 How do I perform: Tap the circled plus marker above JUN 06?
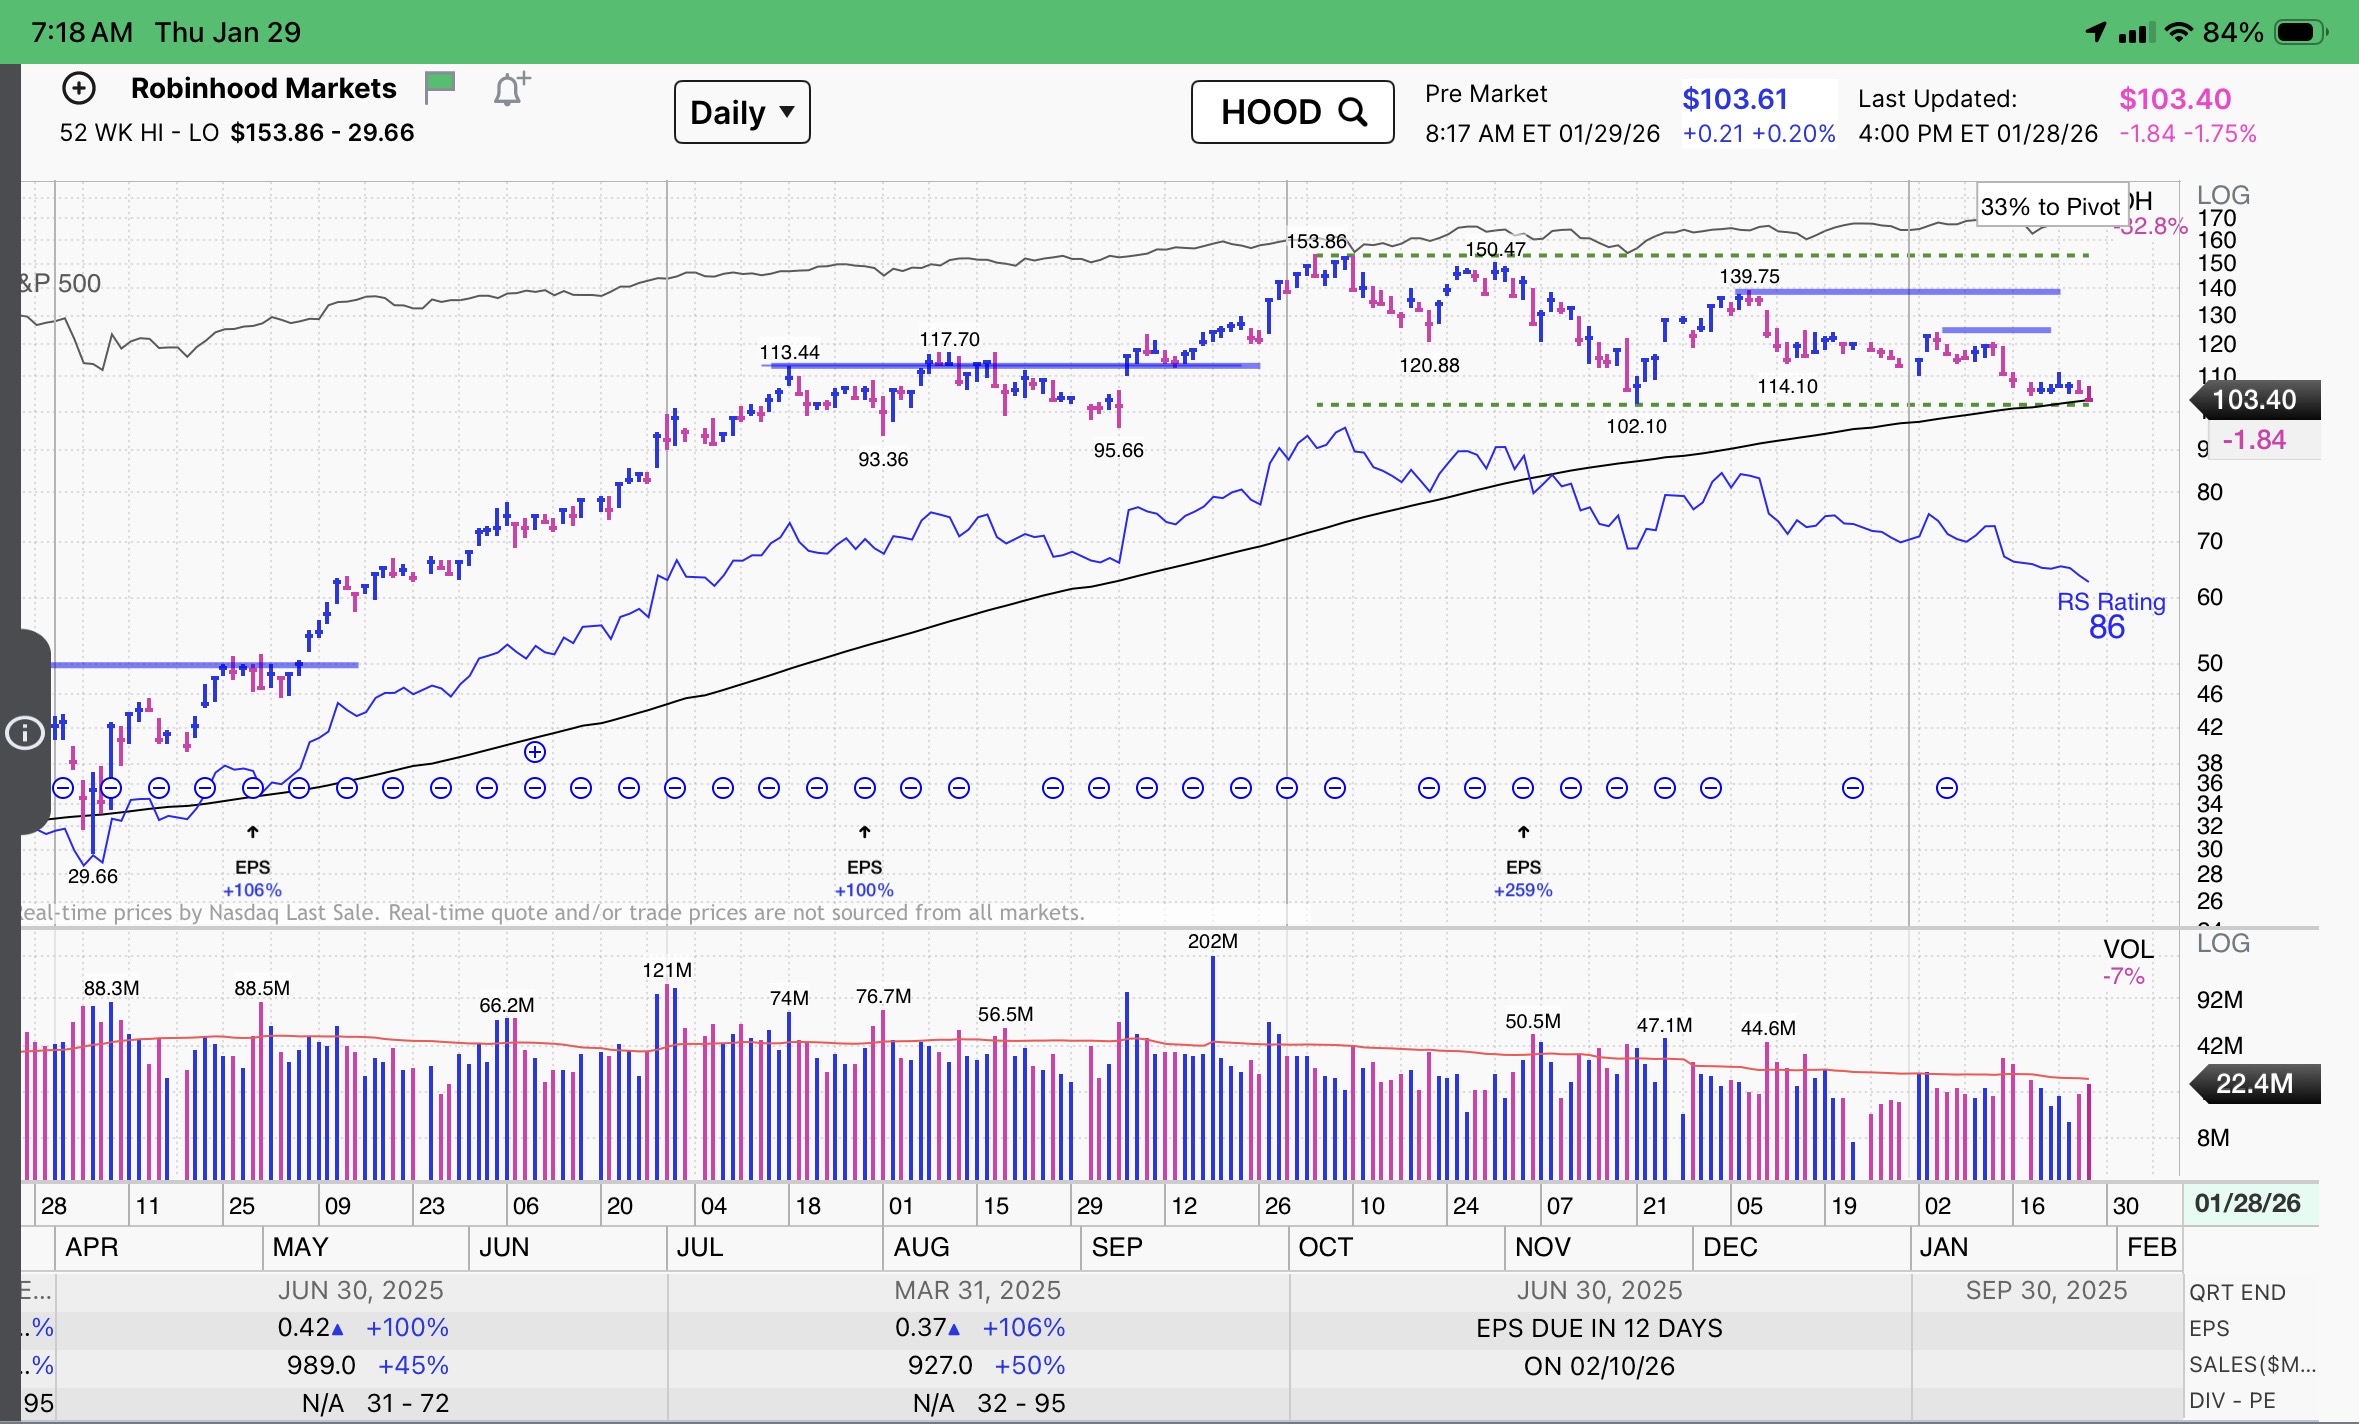(535, 752)
